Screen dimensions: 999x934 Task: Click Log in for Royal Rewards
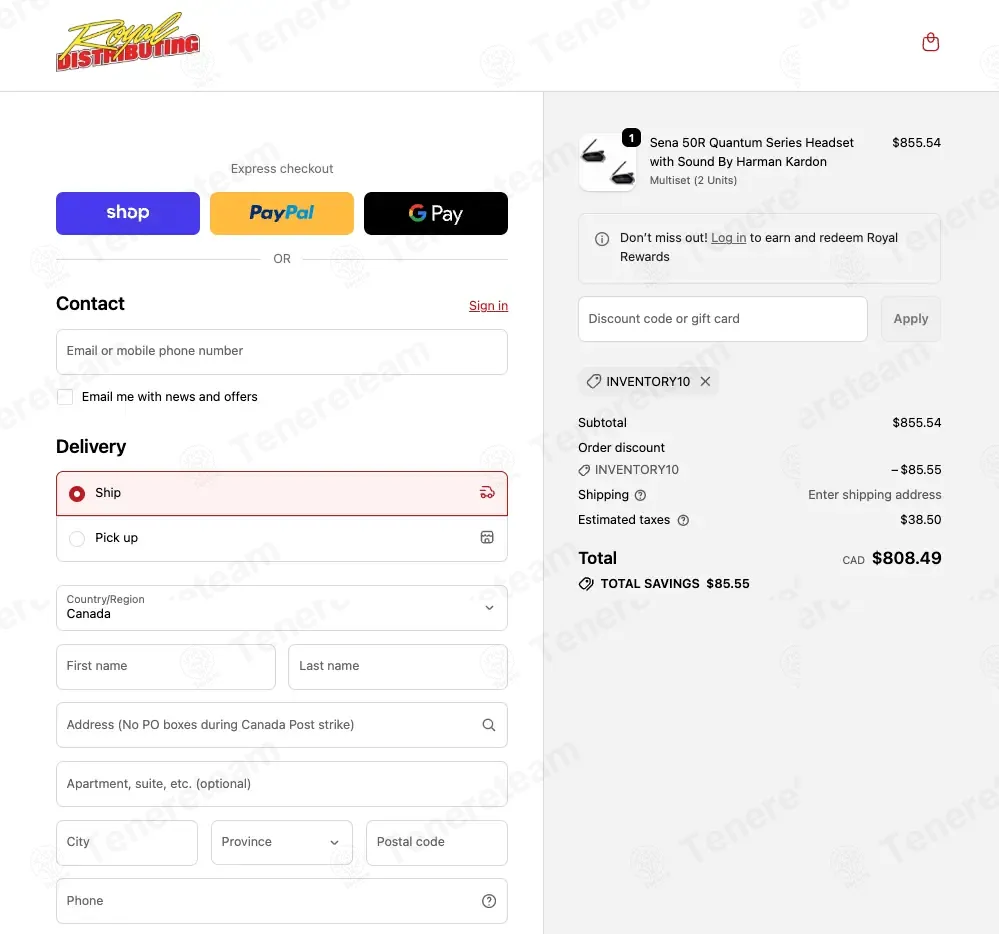pyautogui.click(x=728, y=238)
